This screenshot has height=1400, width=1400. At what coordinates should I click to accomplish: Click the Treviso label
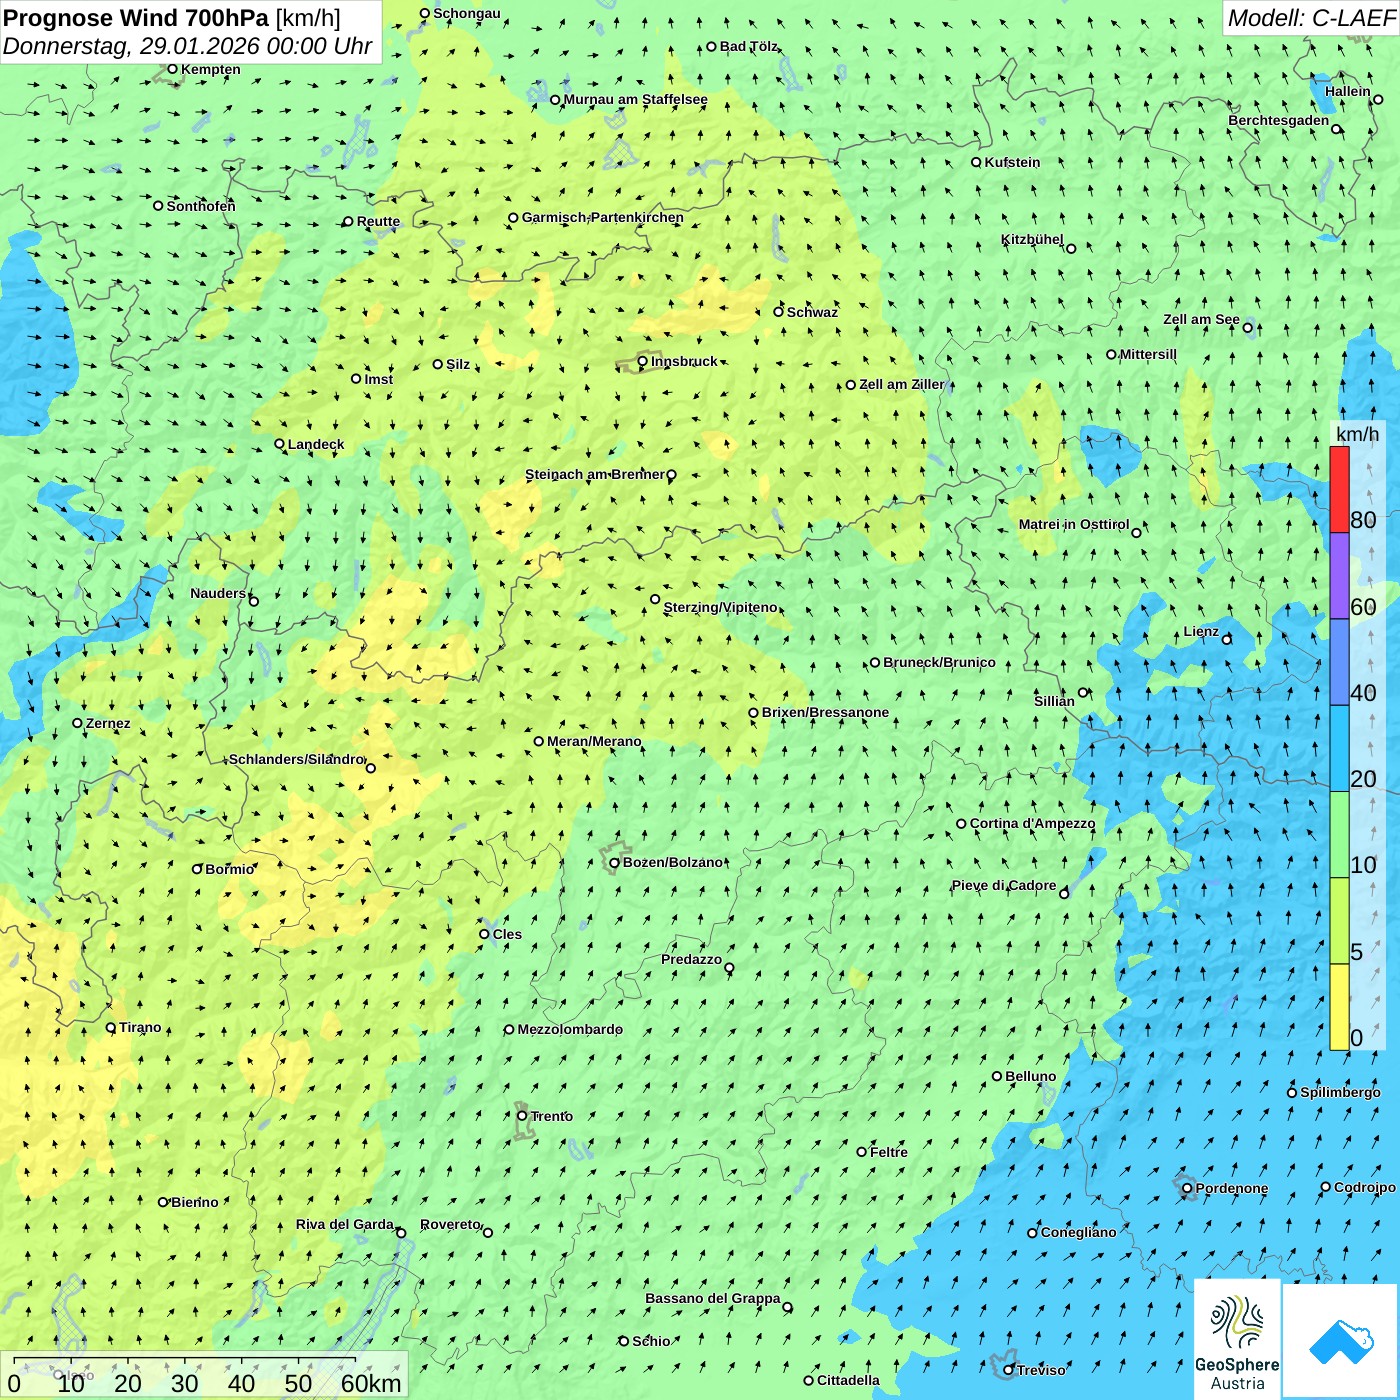coord(1041,1370)
